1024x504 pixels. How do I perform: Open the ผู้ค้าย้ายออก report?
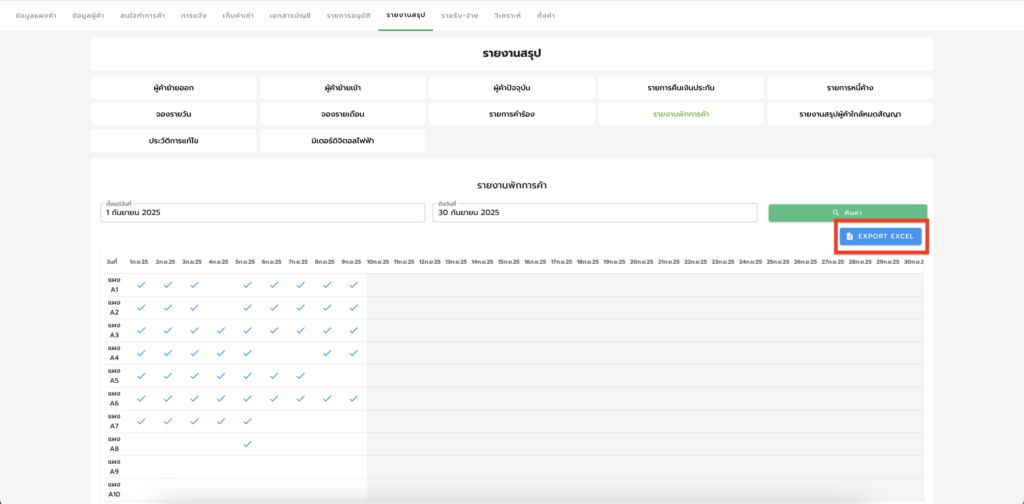tap(174, 87)
